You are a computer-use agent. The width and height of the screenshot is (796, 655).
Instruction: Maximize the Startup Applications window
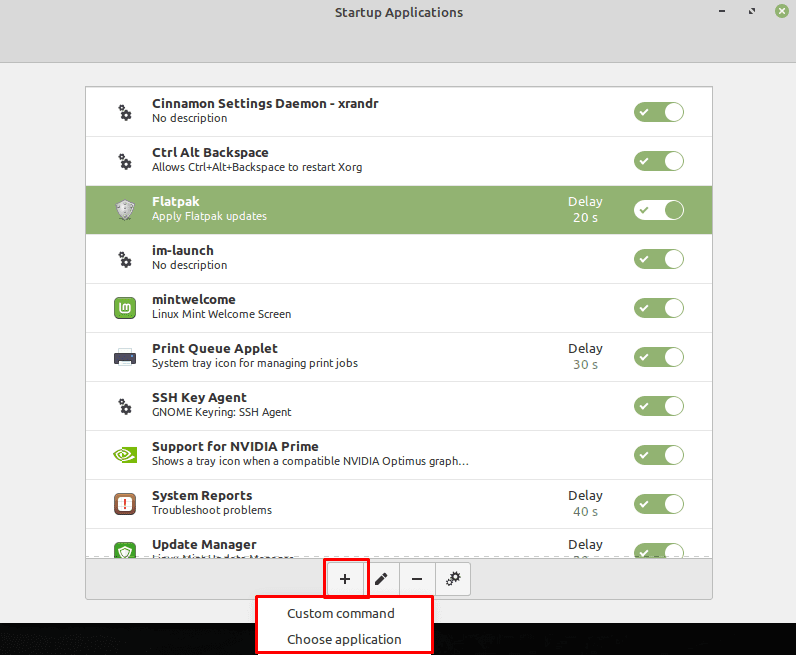tap(752, 11)
